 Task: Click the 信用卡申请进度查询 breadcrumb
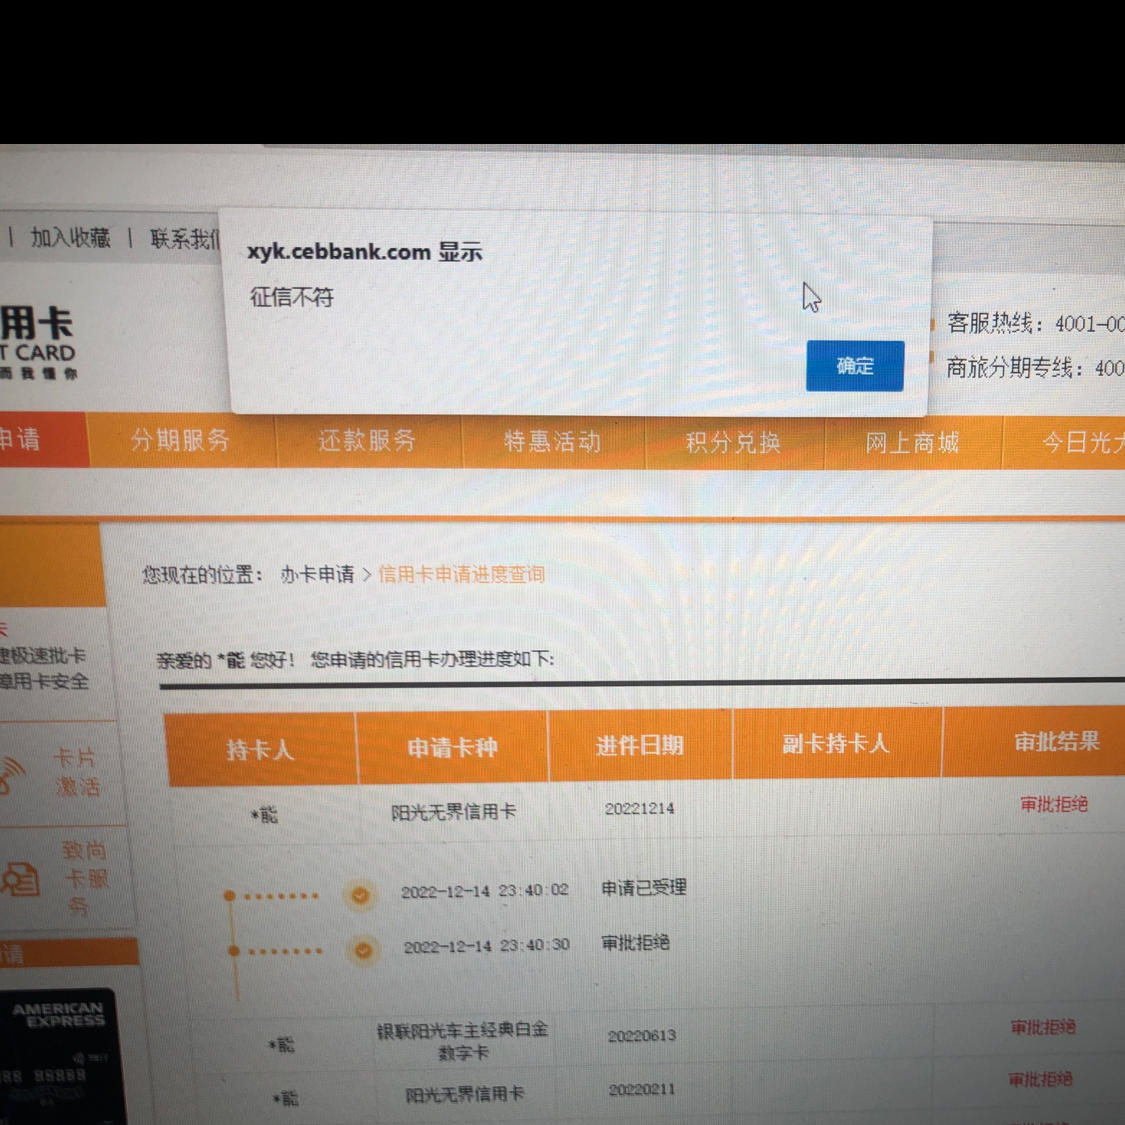pos(461,574)
